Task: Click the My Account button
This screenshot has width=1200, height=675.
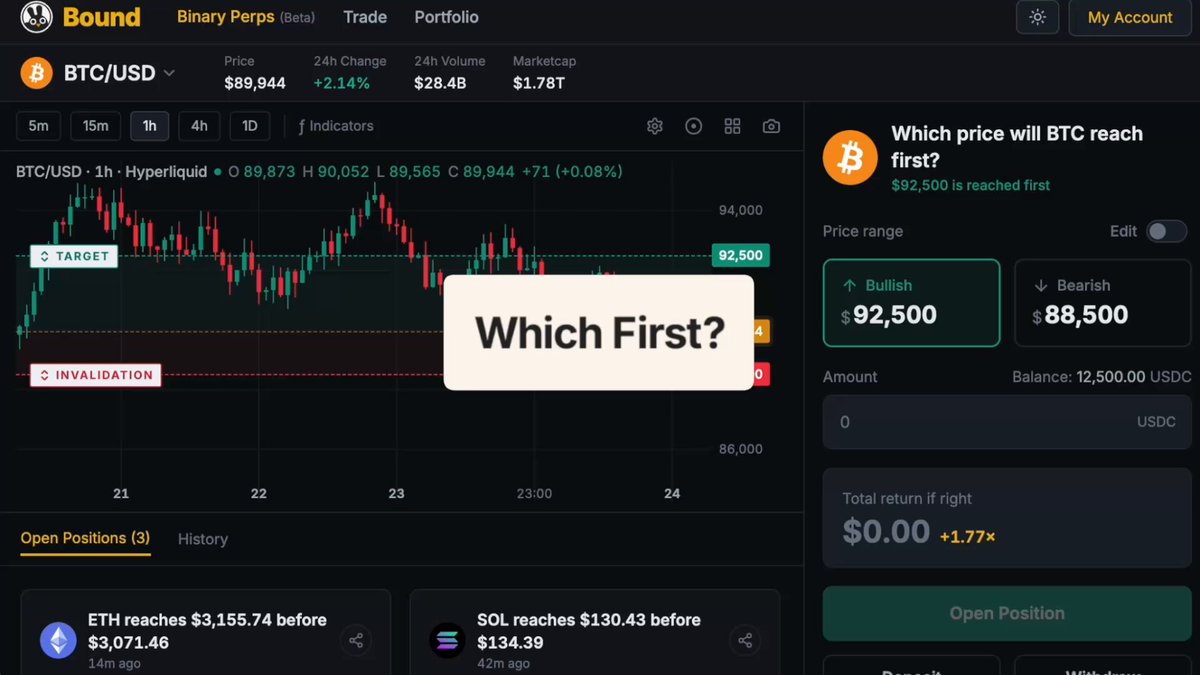Action: (x=1130, y=17)
